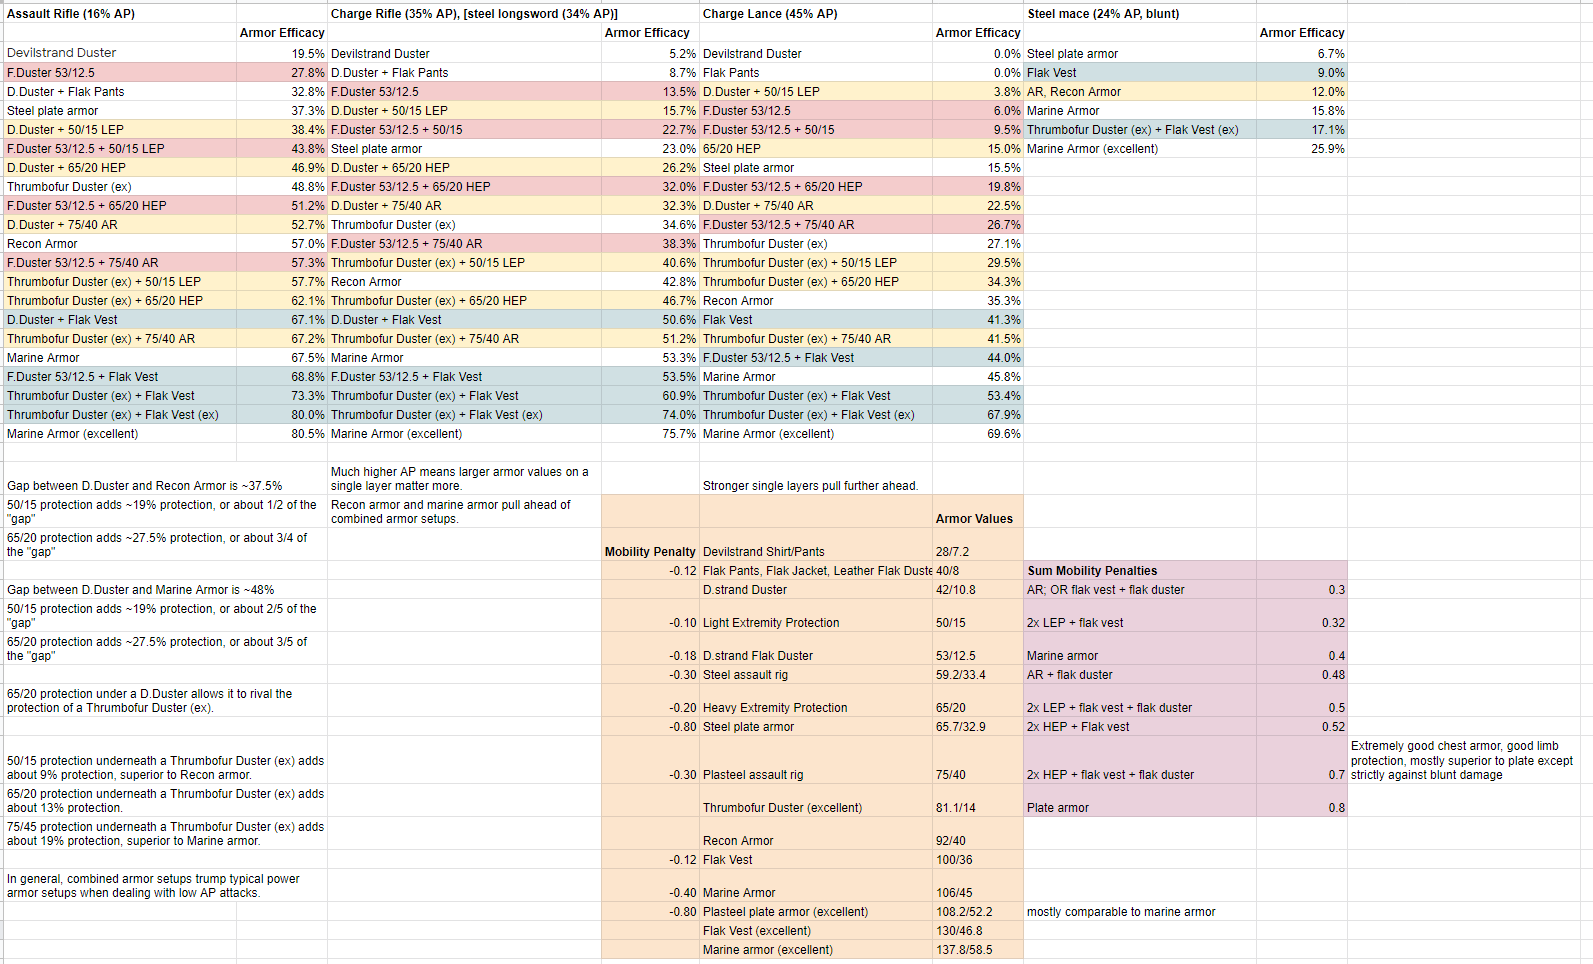Select the 5.2% value cell
Viewport: 1593px width, 964px height.
(x=651, y=54)
